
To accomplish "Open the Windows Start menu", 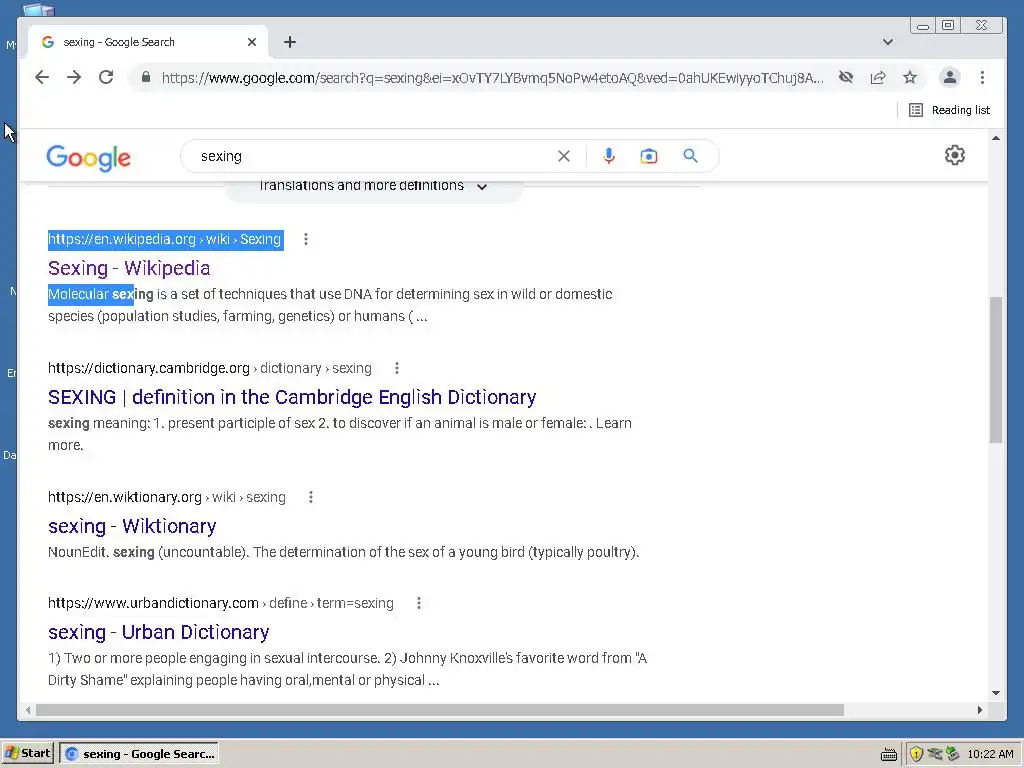I will click(x=27, y=754).
